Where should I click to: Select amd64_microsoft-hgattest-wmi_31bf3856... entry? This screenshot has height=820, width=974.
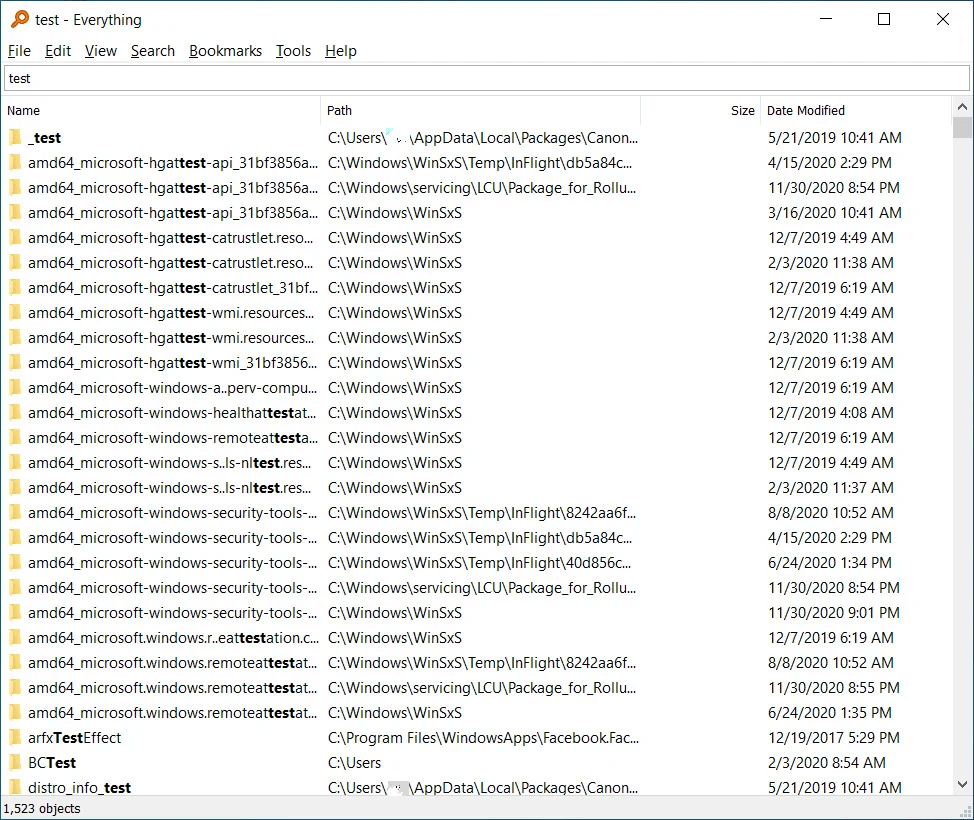[x=172, y=362]
